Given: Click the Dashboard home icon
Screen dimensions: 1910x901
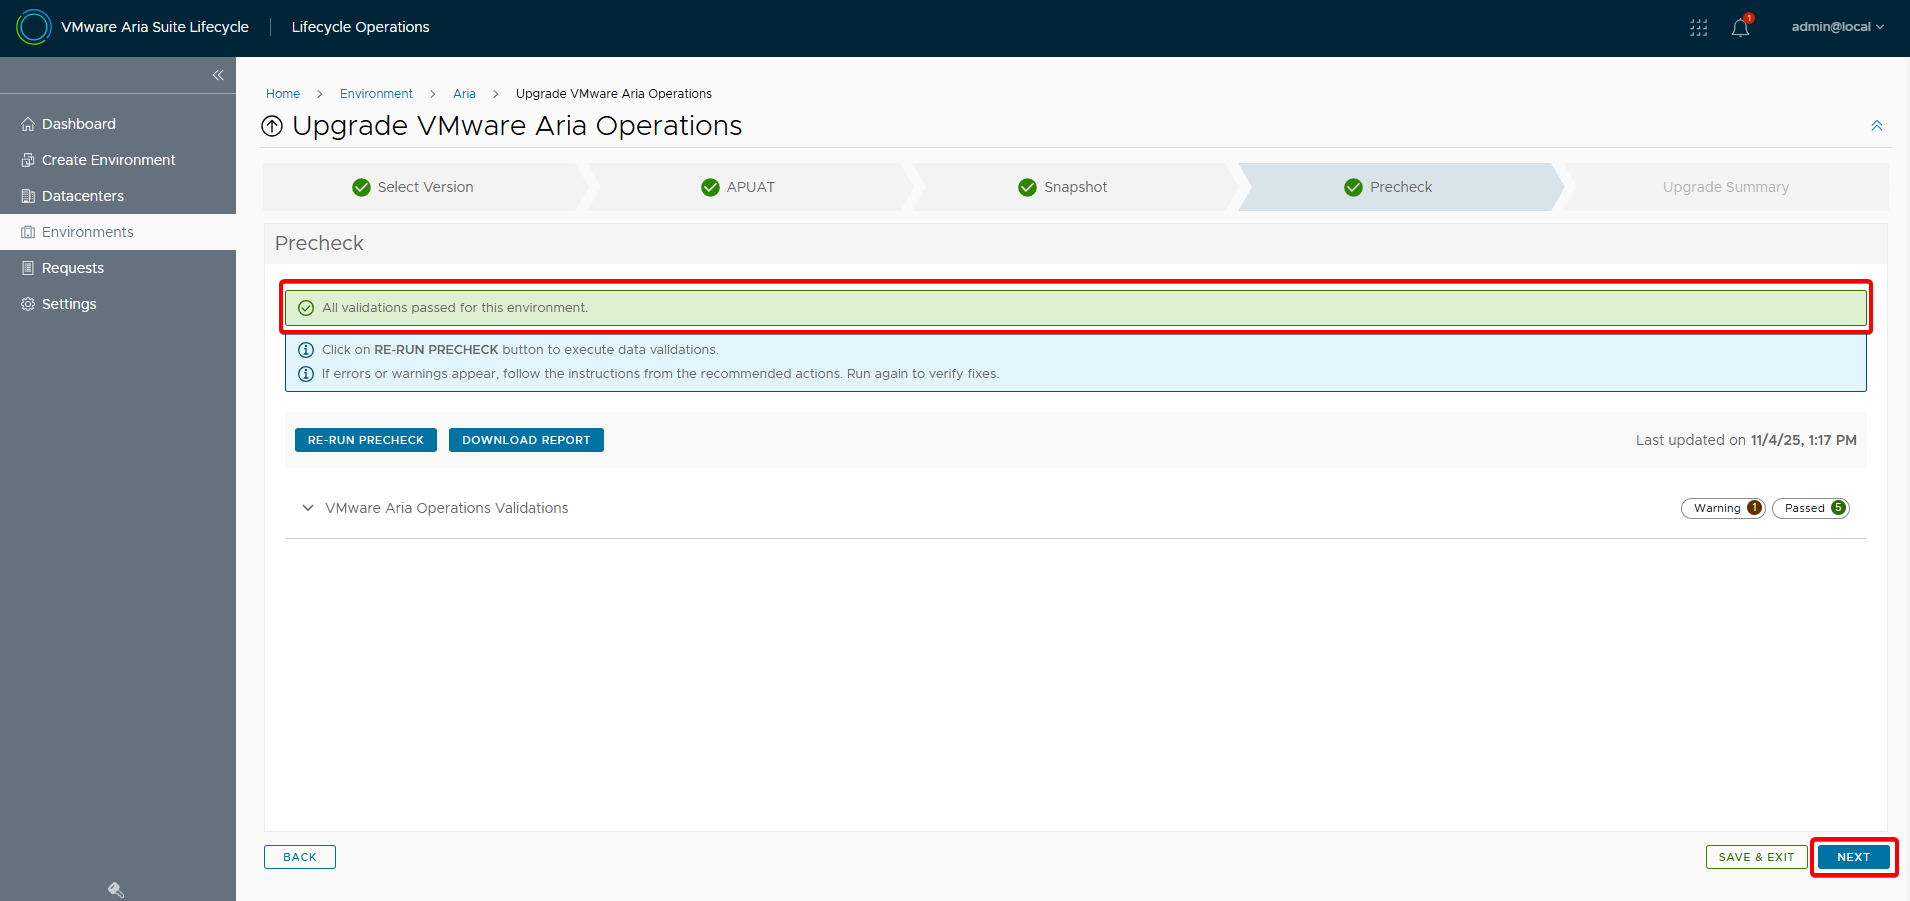Looking at the screenshot, I should click(28, 124).
